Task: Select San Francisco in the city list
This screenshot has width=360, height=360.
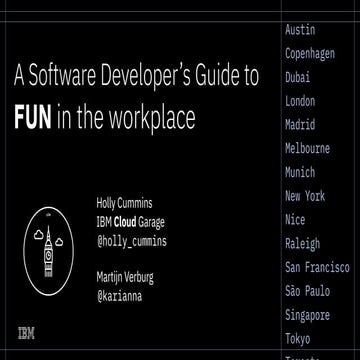Action: [x=317, y=267]
